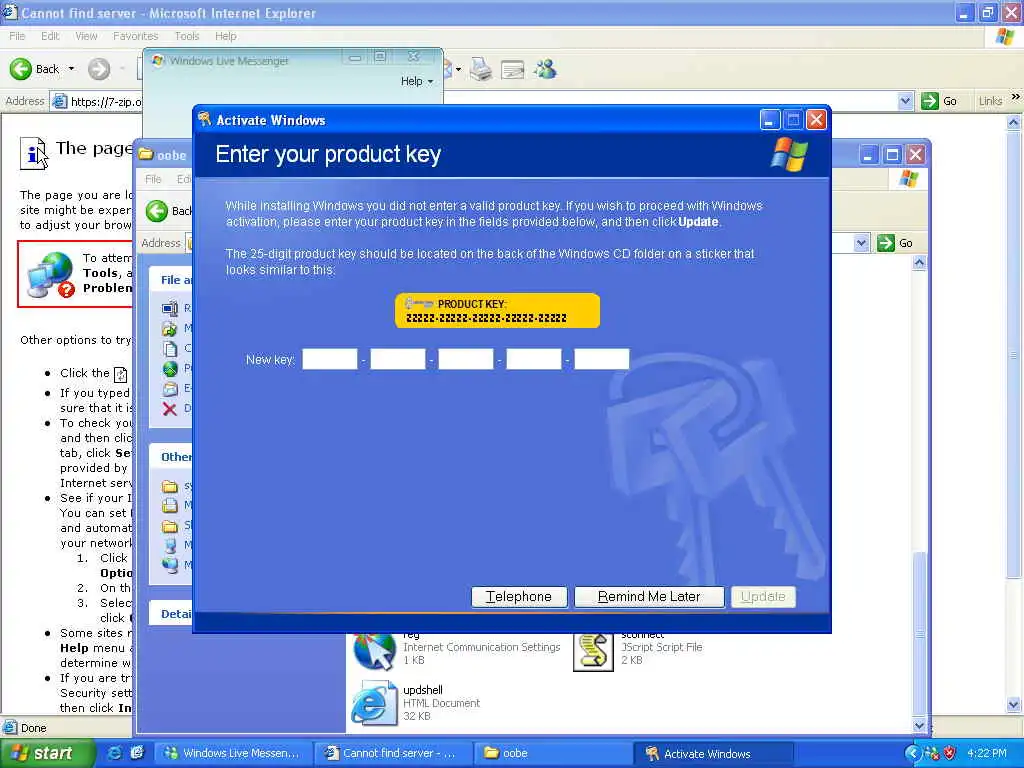The image size is (1024, 768).
Task: Open the File menu in oobe window
Action: pyautogui.click(x=153, y=179)
